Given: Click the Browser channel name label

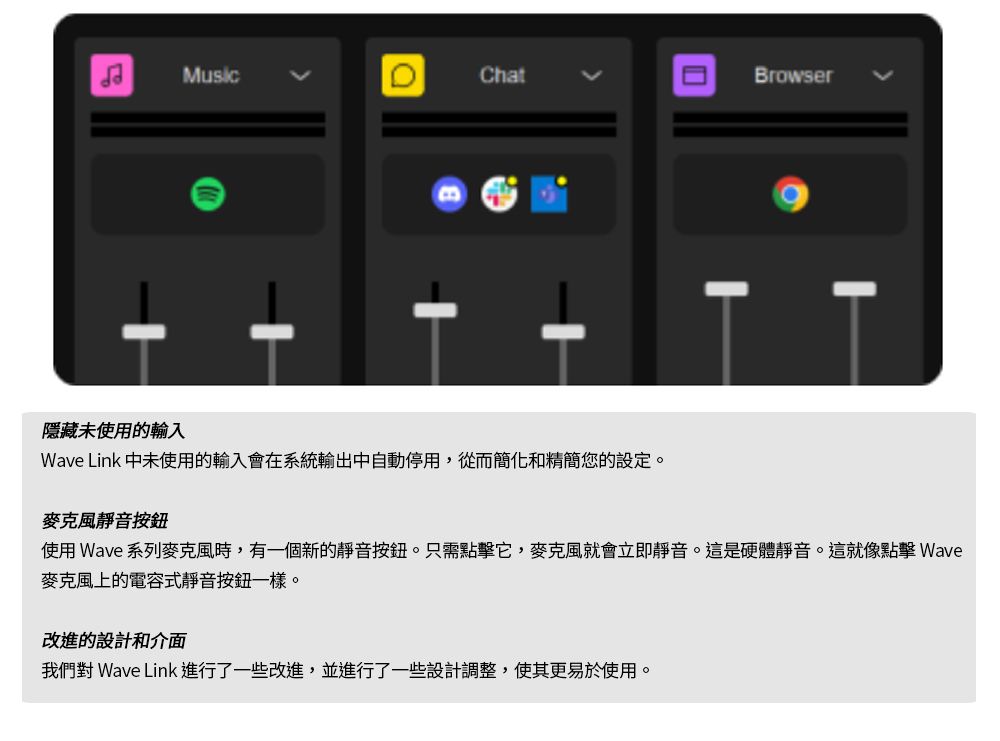Looking at the screenshot, I should (x=793, y=75).
